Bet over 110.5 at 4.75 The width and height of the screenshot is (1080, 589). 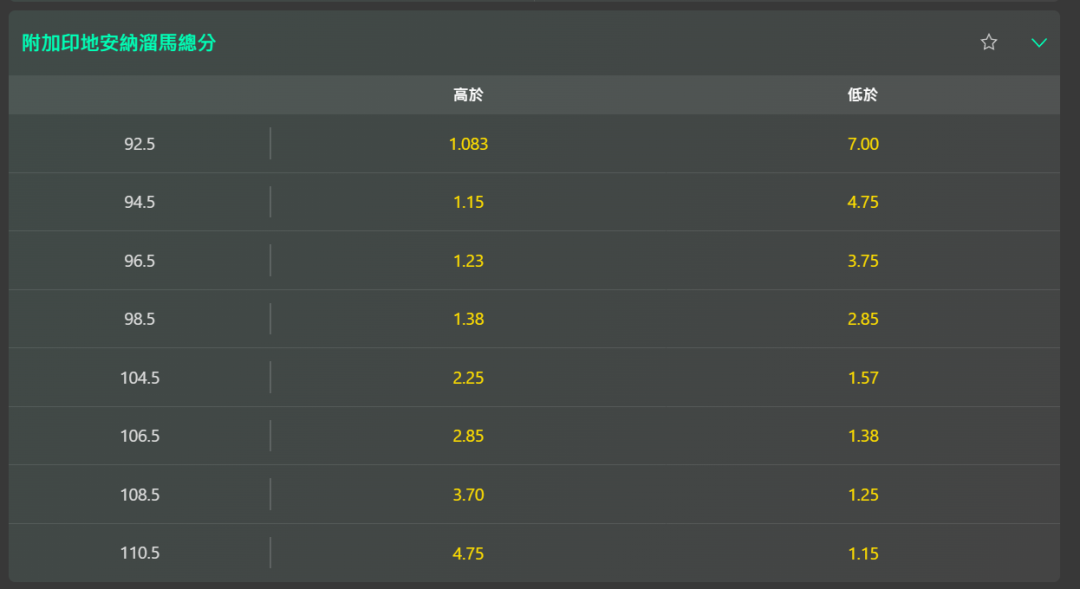coord(468,553)
